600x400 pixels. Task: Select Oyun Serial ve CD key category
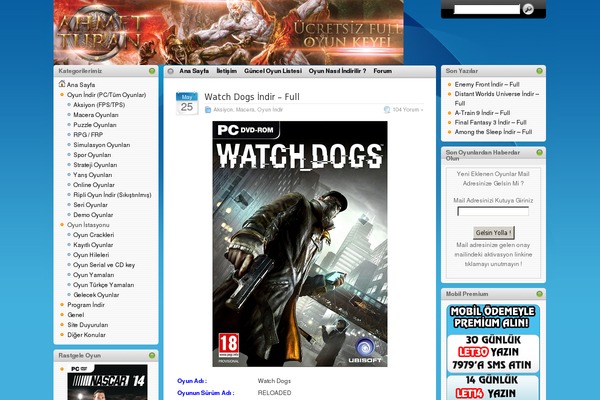pyautogui.click(x=104, y=264)
